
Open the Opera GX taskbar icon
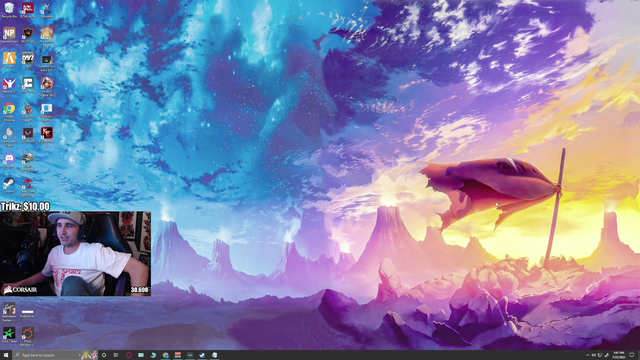click(129, 355)
